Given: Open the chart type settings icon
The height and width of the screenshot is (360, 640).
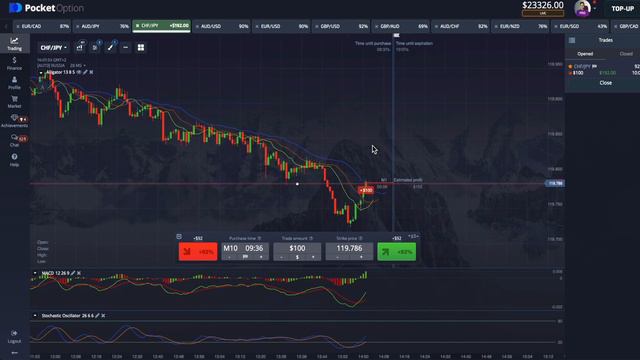Looking at the screenshot, I should pyautogui.click(x=80, y=48).
